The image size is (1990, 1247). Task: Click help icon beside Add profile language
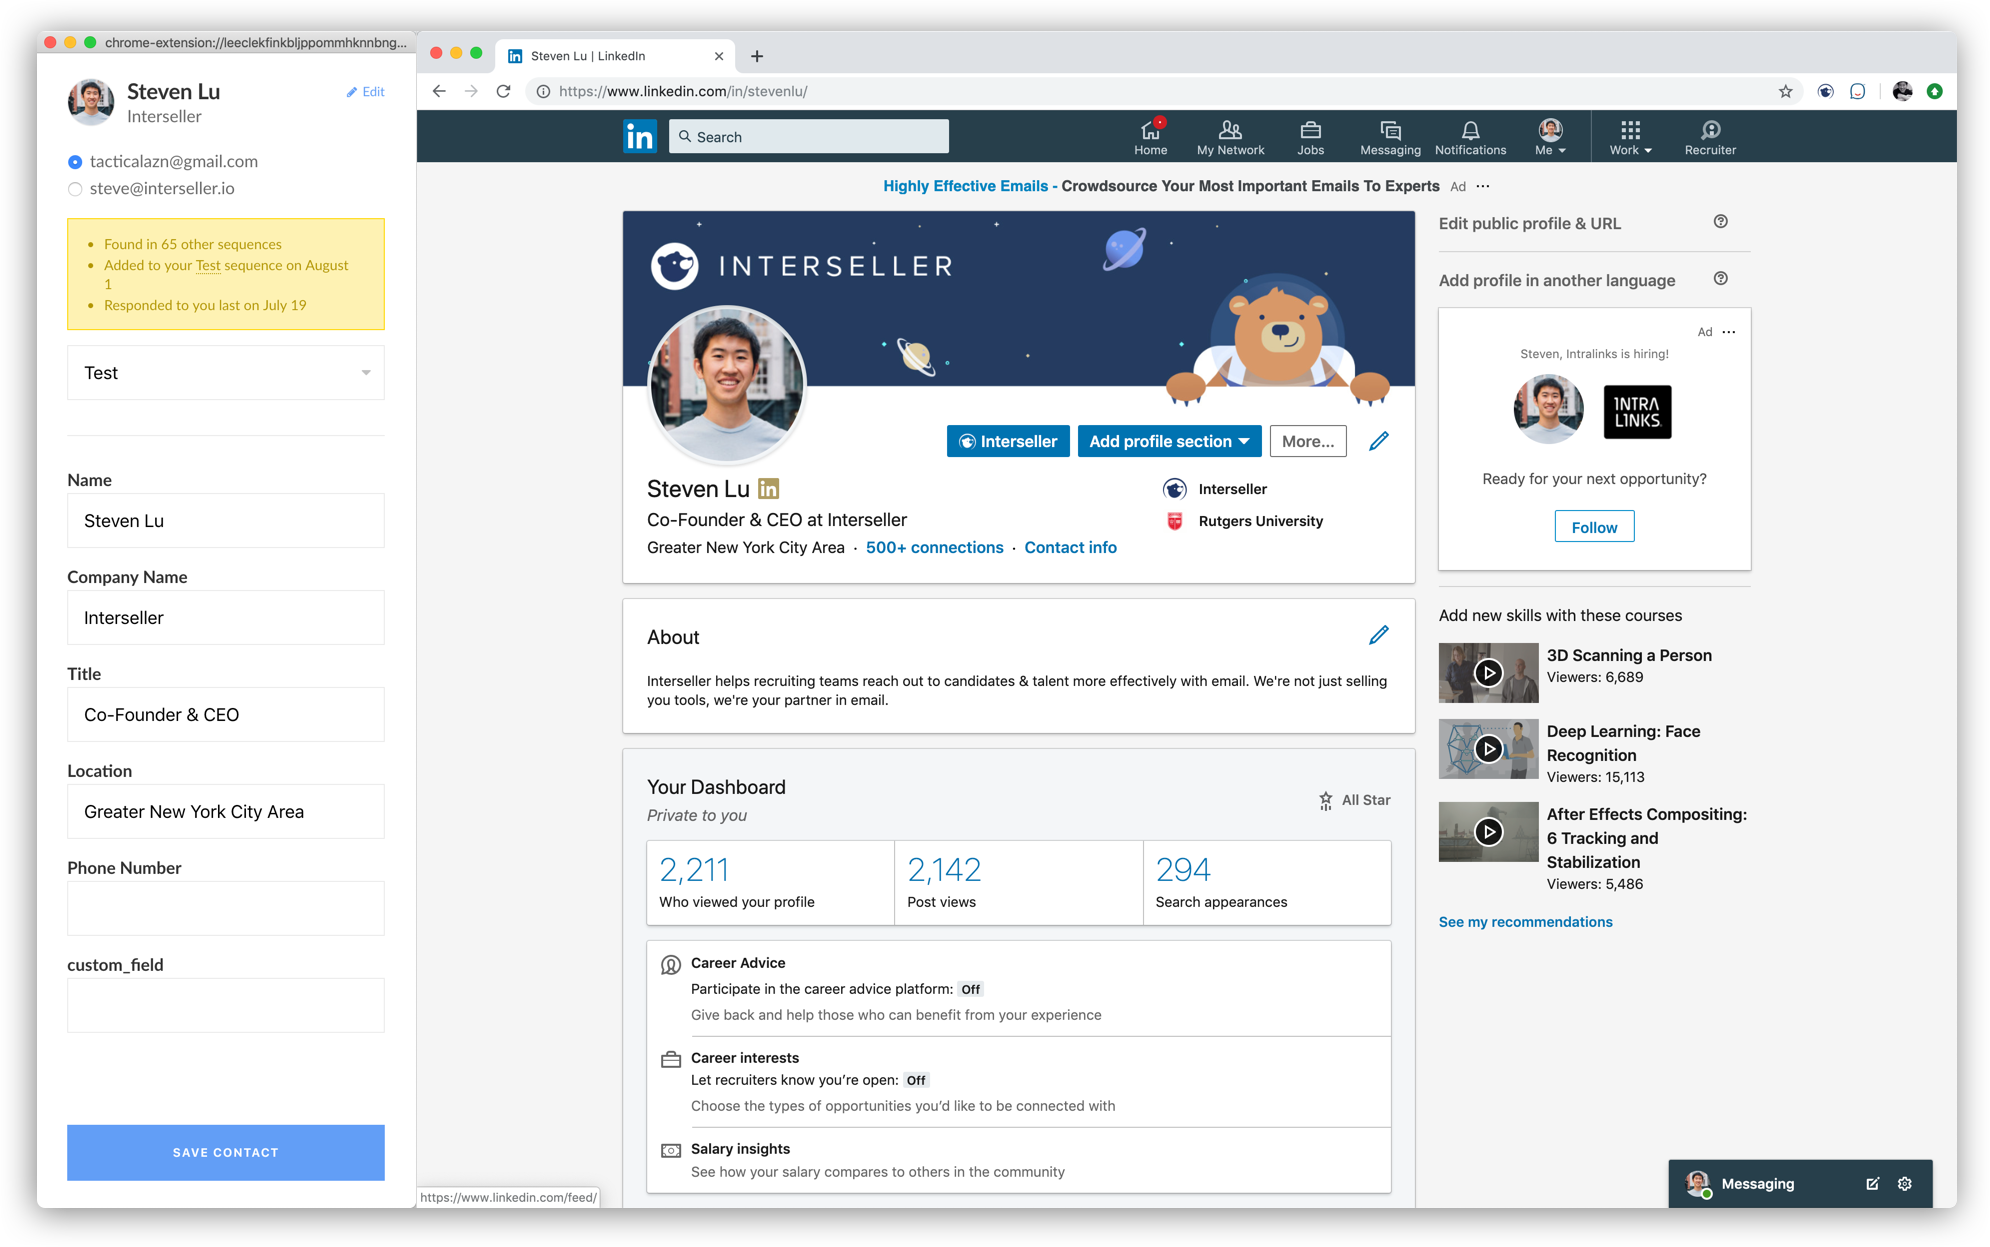click(1720, 279)
